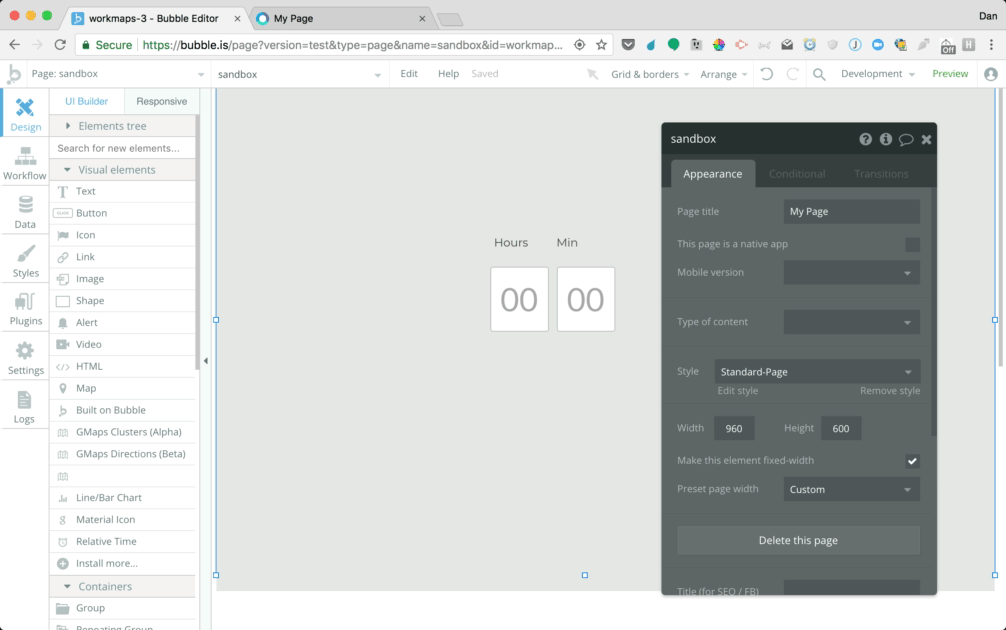Collapse the Visual elements section
The height and width of the screenshot is (630, 1006).
(x=123, y=170)
